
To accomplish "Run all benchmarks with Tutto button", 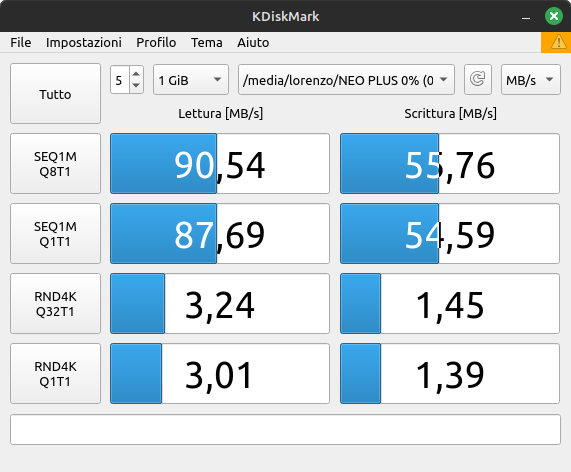I will pos(55,94).
